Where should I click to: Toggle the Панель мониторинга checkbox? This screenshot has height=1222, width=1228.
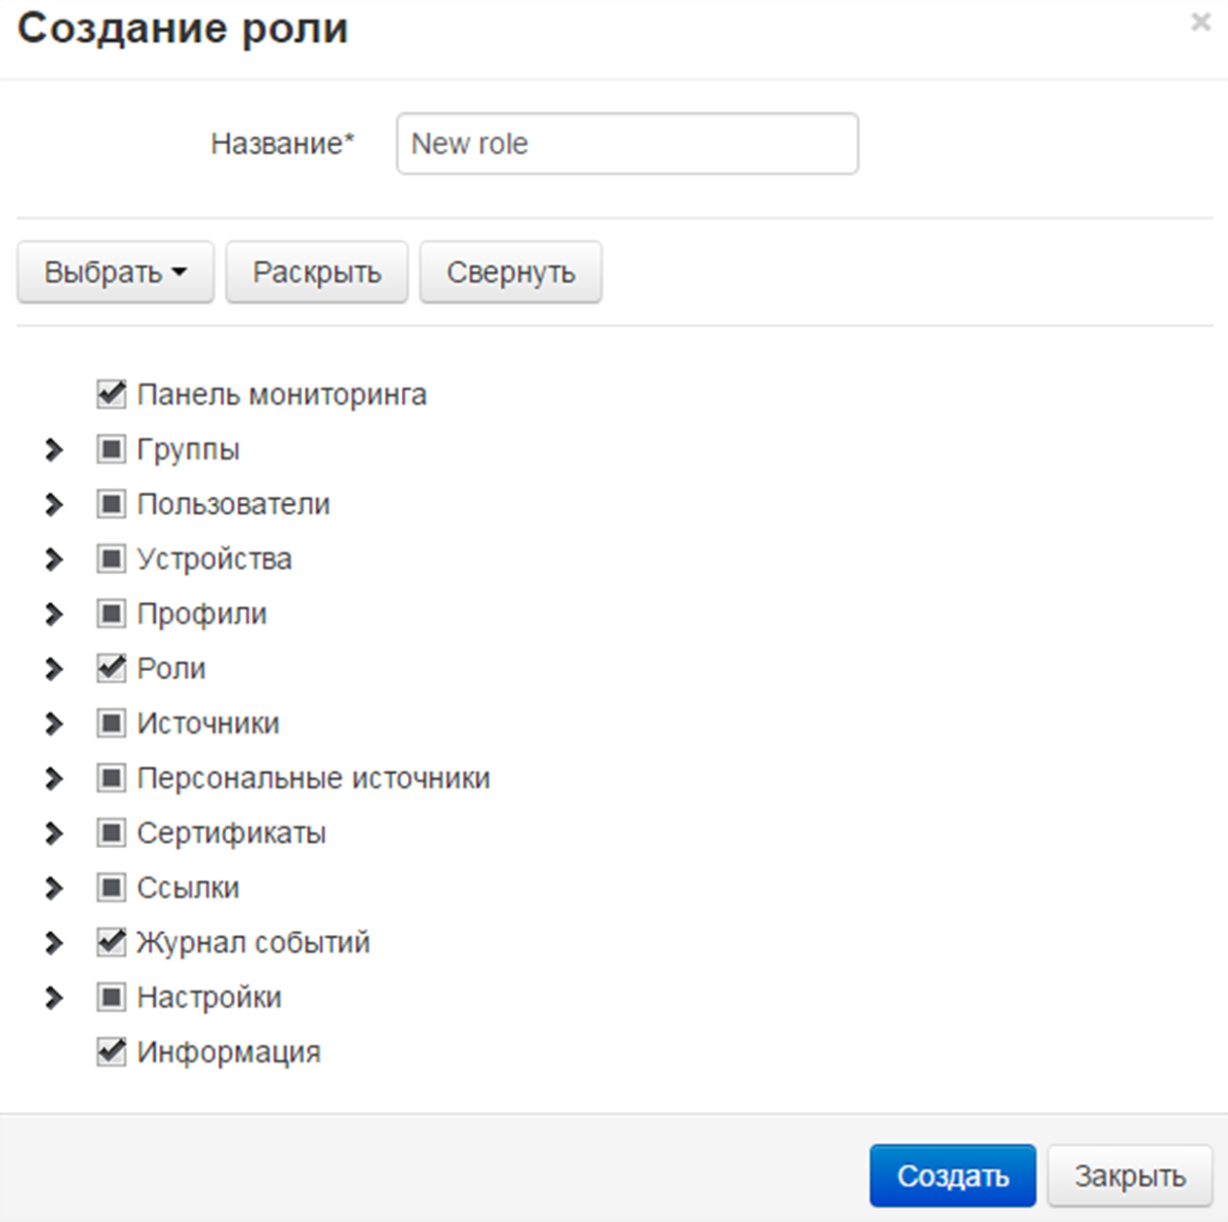(x=111, y=394)
